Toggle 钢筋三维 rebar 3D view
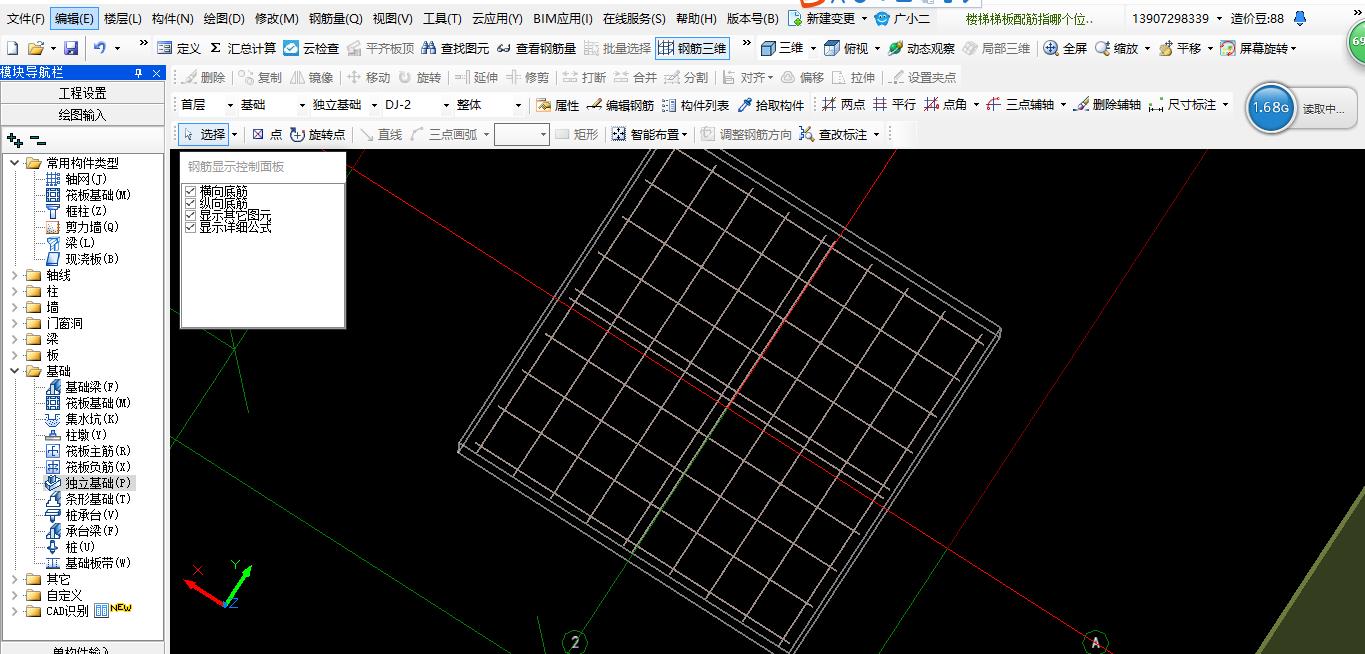This screenshot has height=654, width=1365. [693, 48]
